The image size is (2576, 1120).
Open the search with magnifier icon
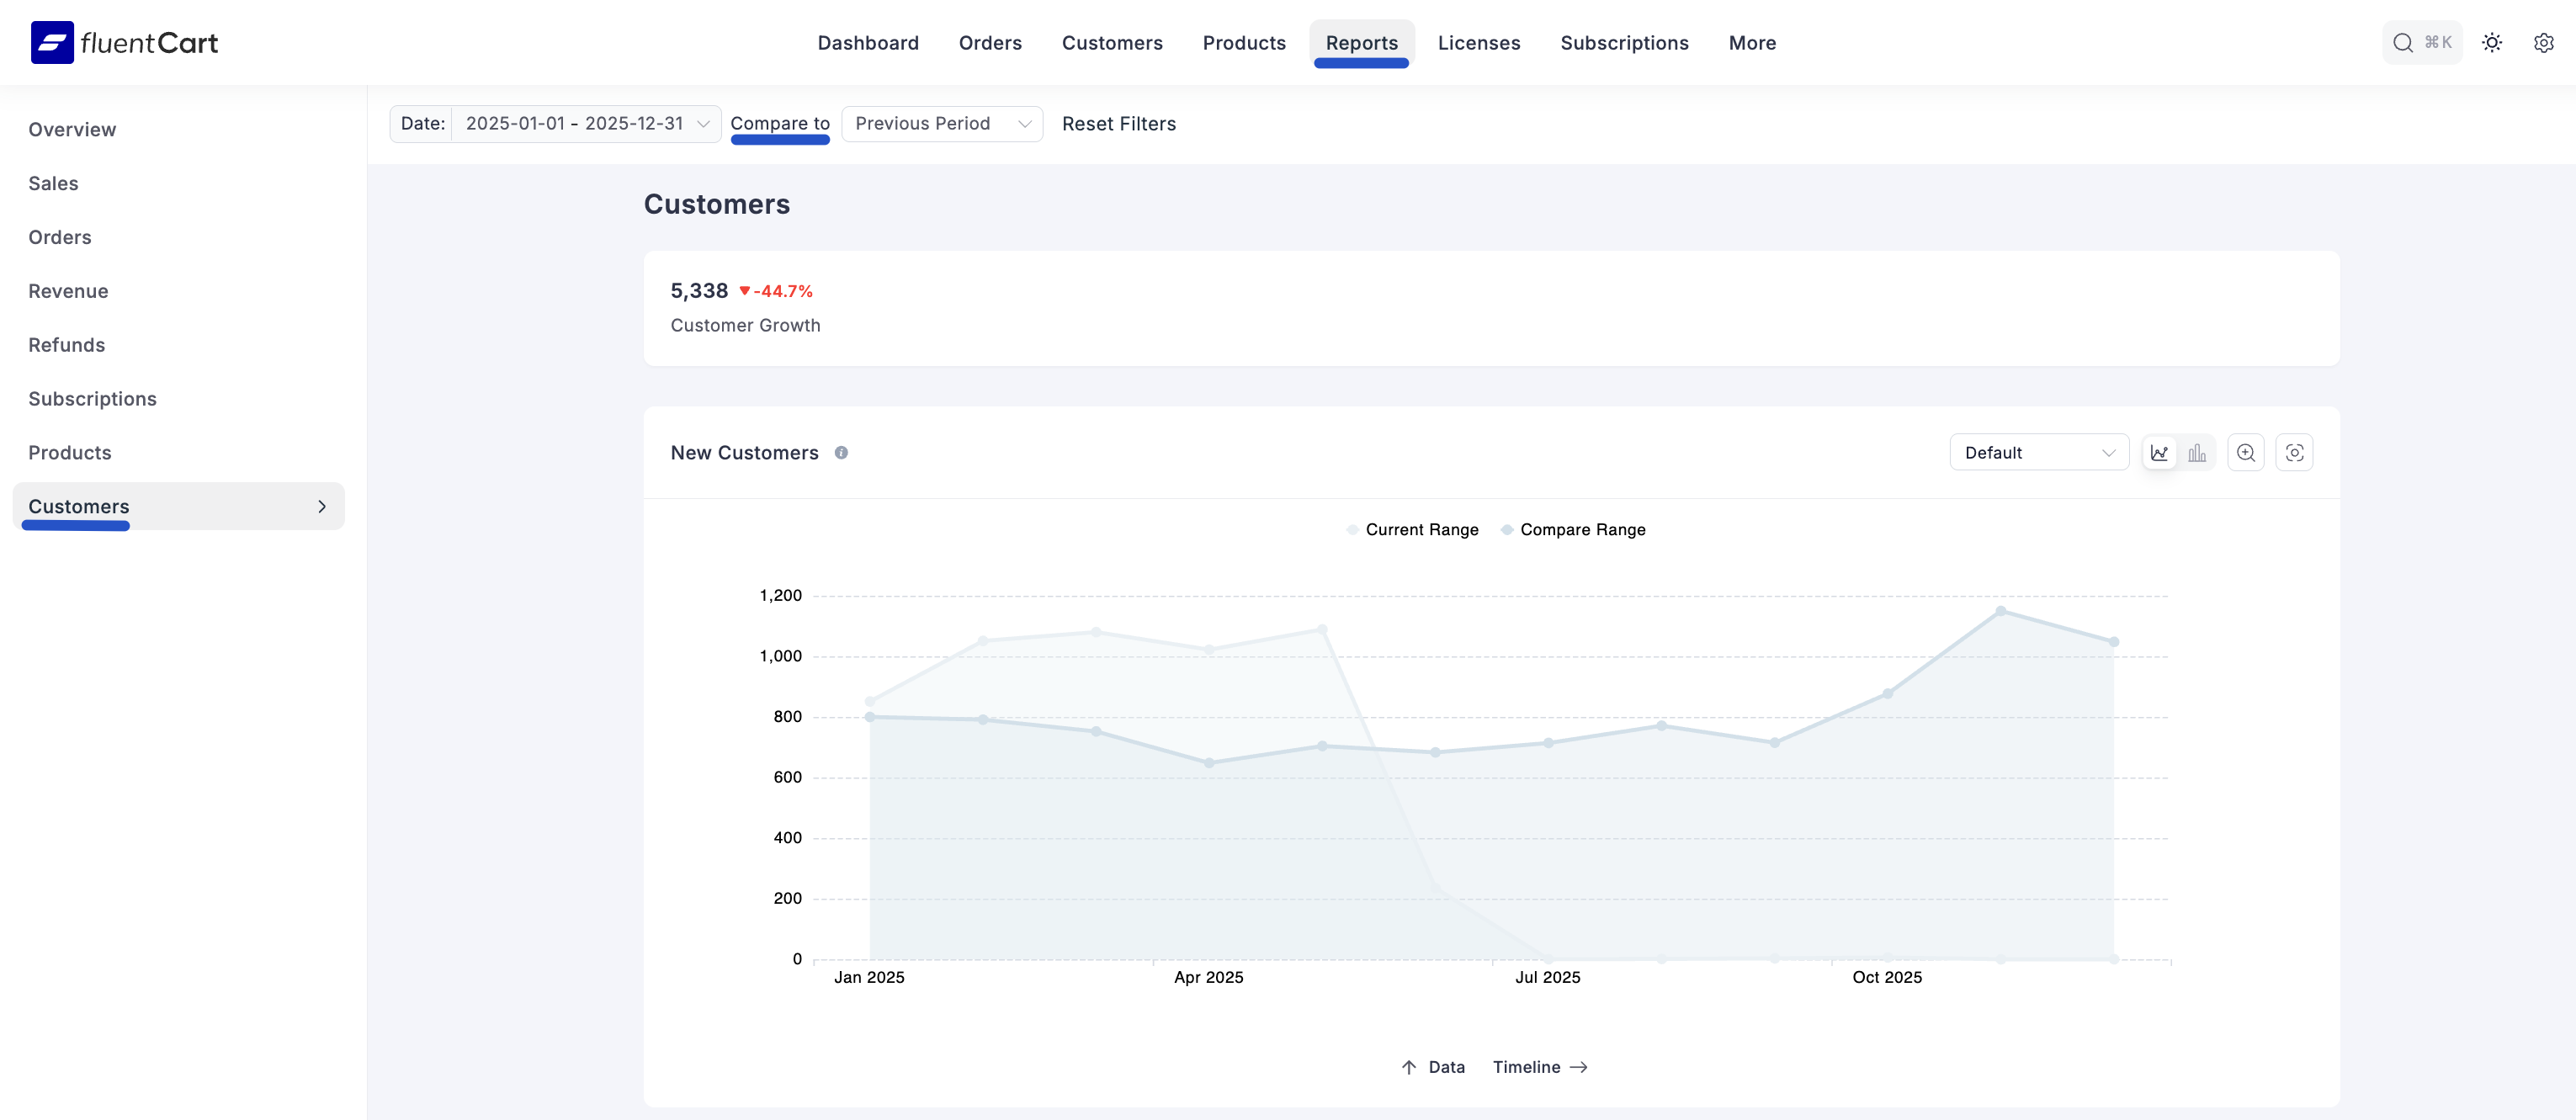[x=2403, y=42]
